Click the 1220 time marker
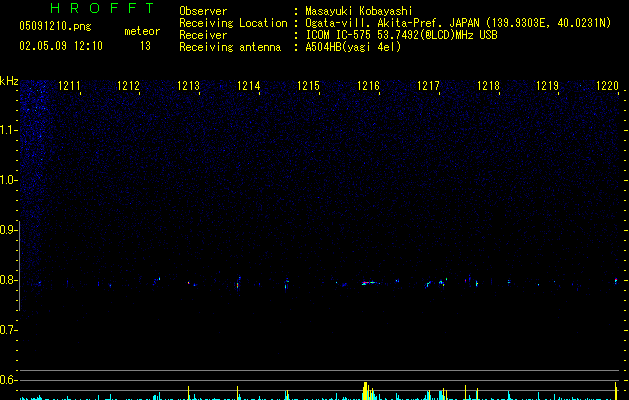This screenshot has height=400, width=629. click(608, 86)
